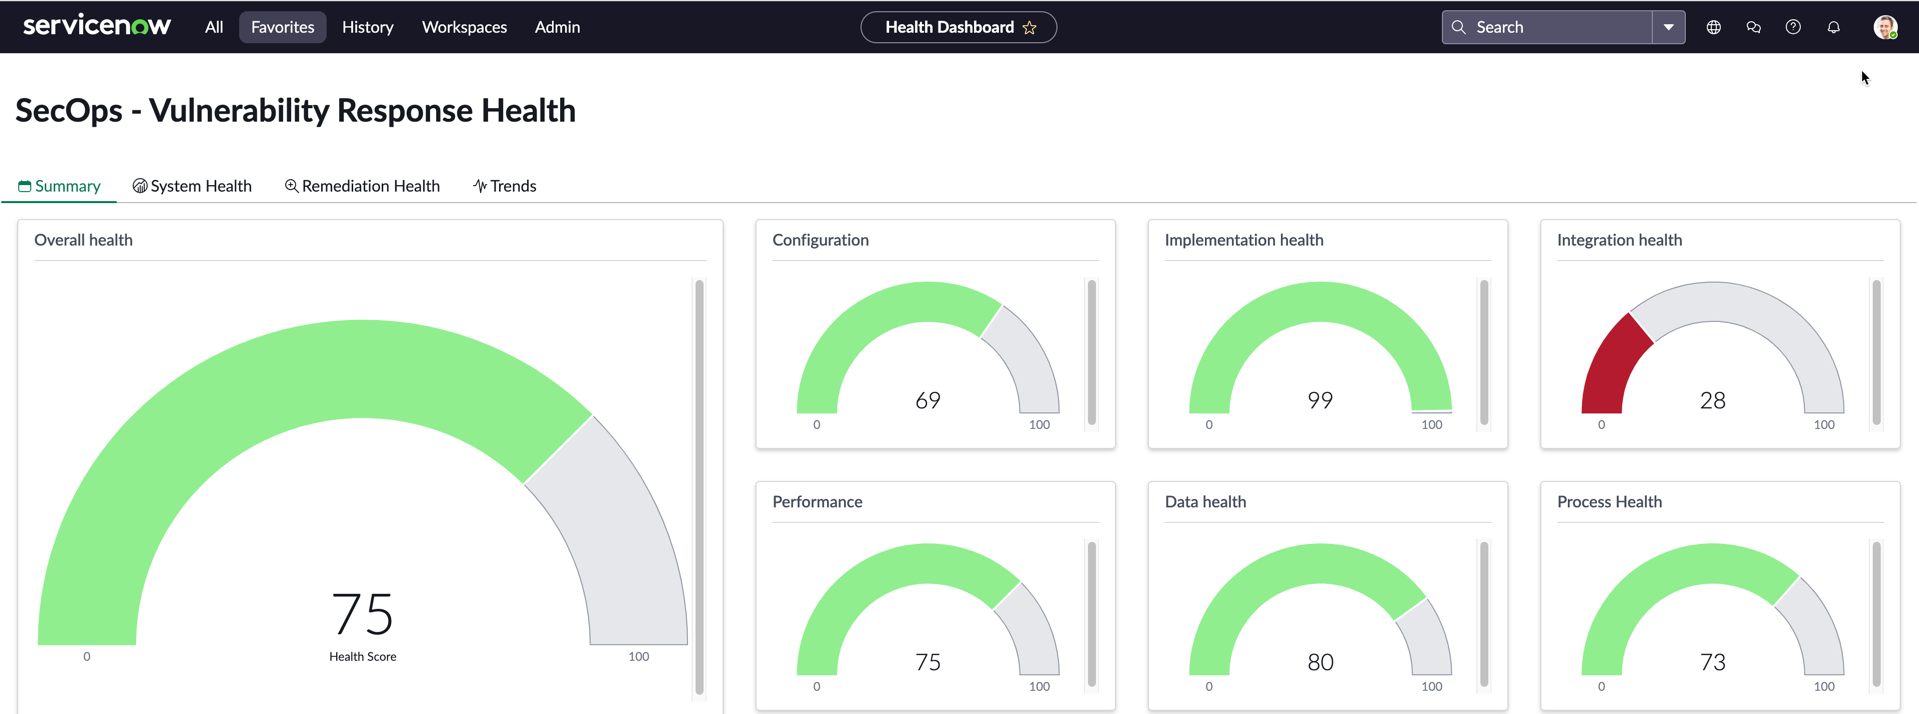Click the Integration health value 28
The image size is (1919, 714).
point(1713,400)
